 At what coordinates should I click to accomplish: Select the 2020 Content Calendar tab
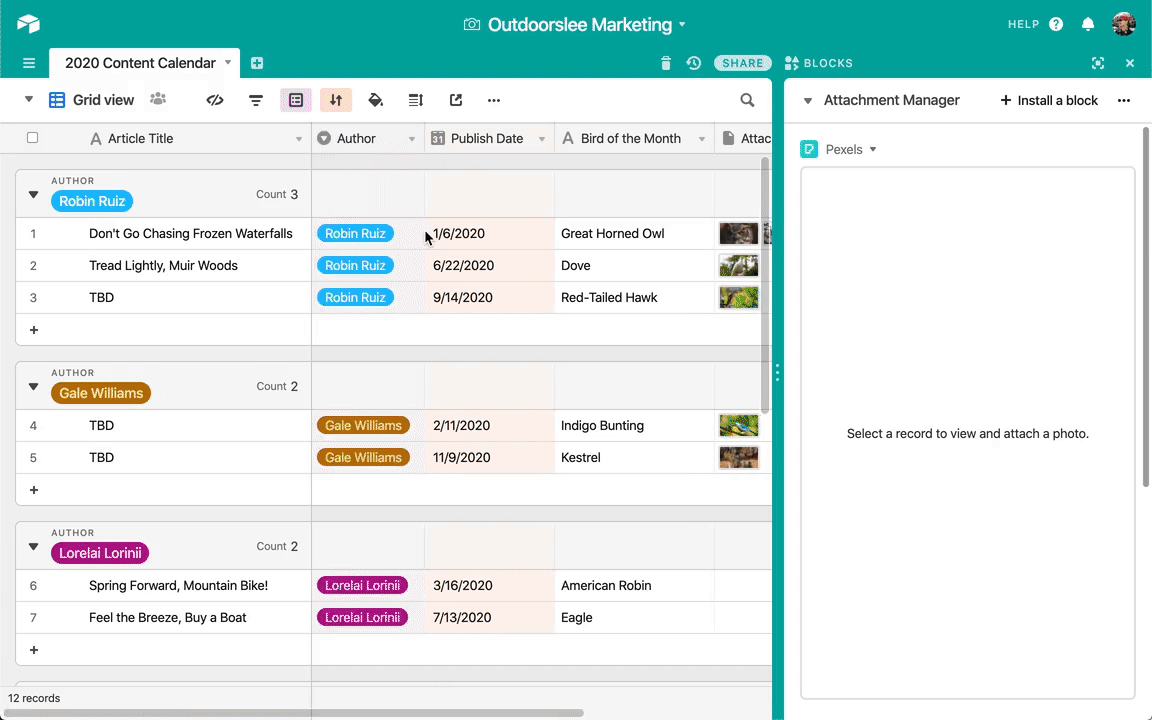140,63
